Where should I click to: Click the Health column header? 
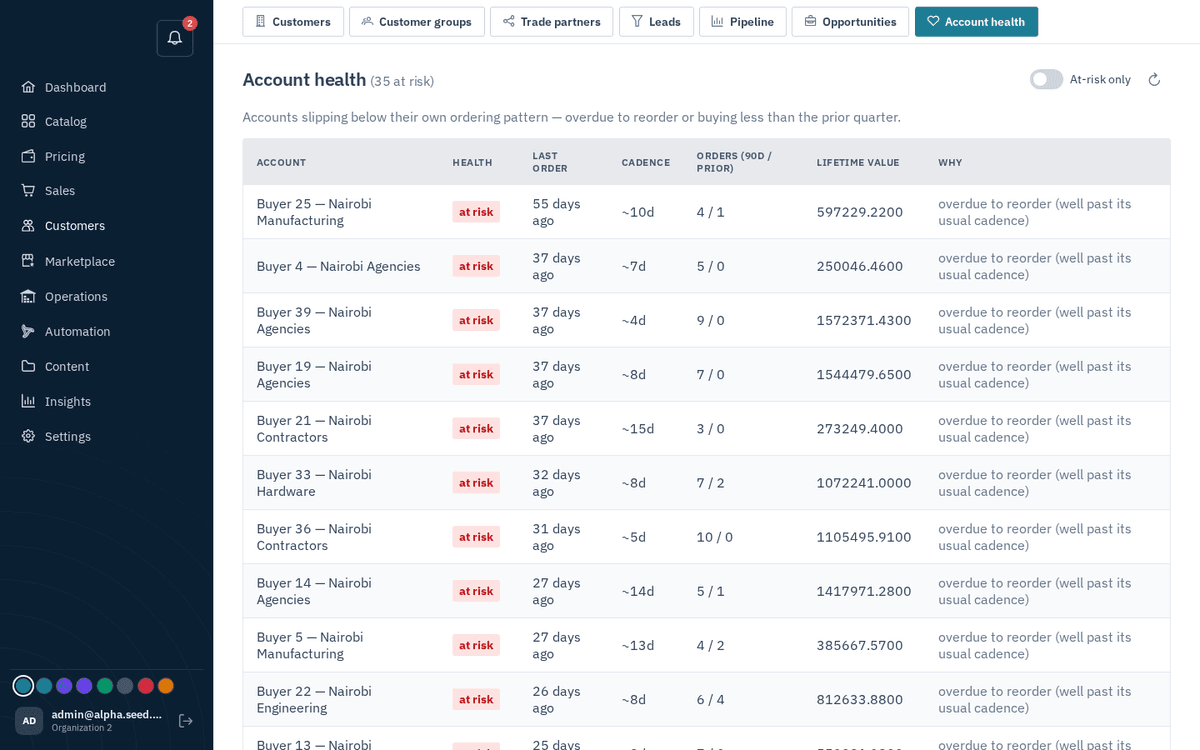[x=472, y=162]
